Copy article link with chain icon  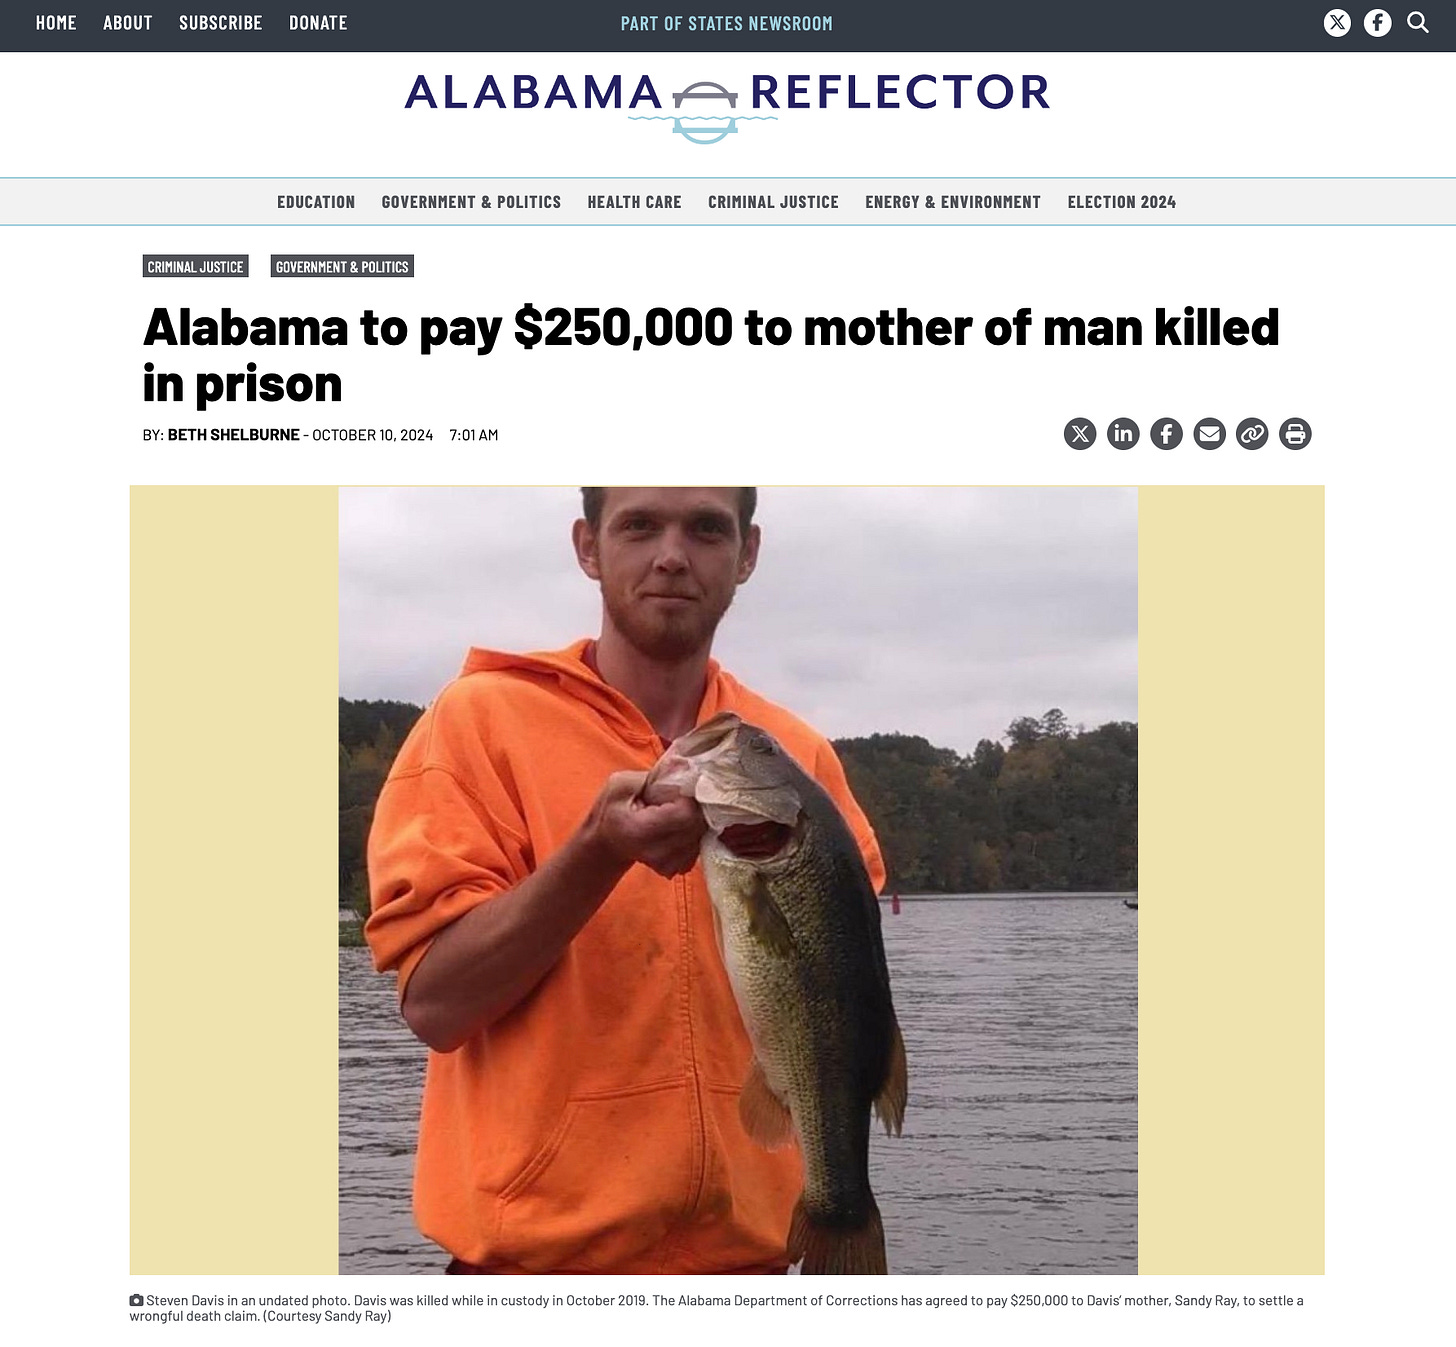1252,434
